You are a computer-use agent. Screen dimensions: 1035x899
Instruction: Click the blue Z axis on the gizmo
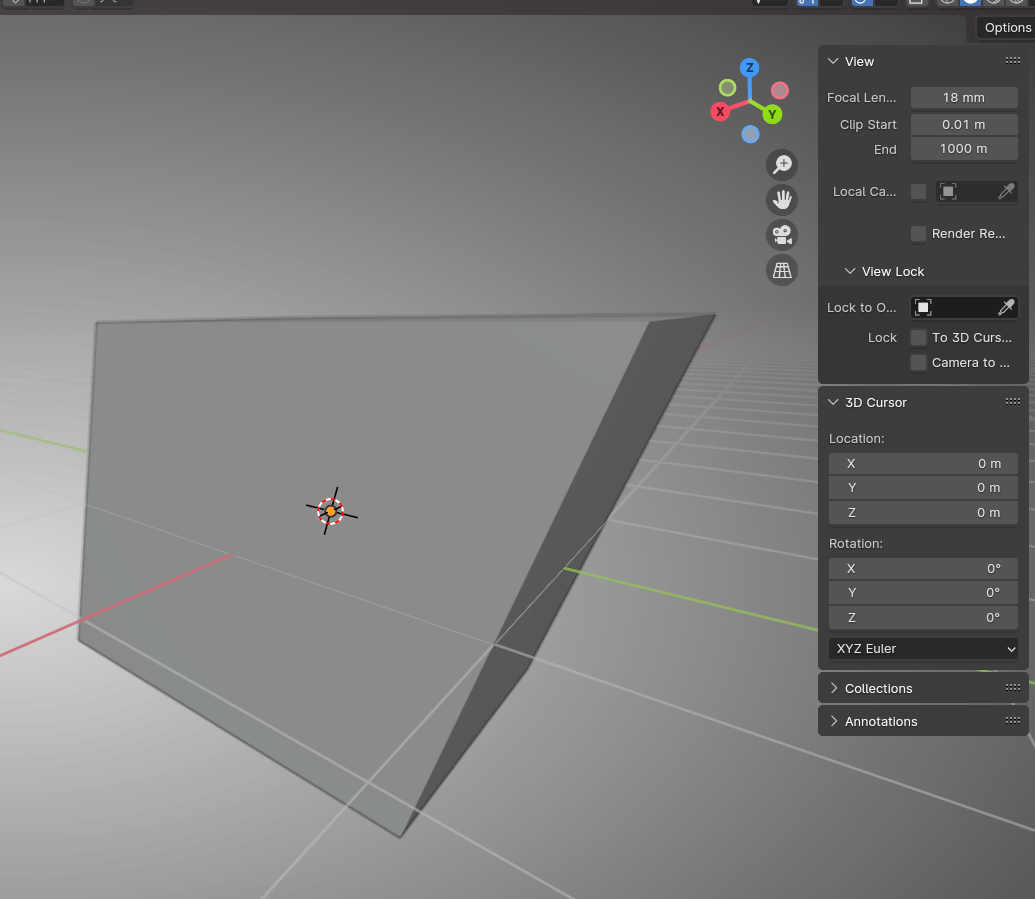click(749, 68)
